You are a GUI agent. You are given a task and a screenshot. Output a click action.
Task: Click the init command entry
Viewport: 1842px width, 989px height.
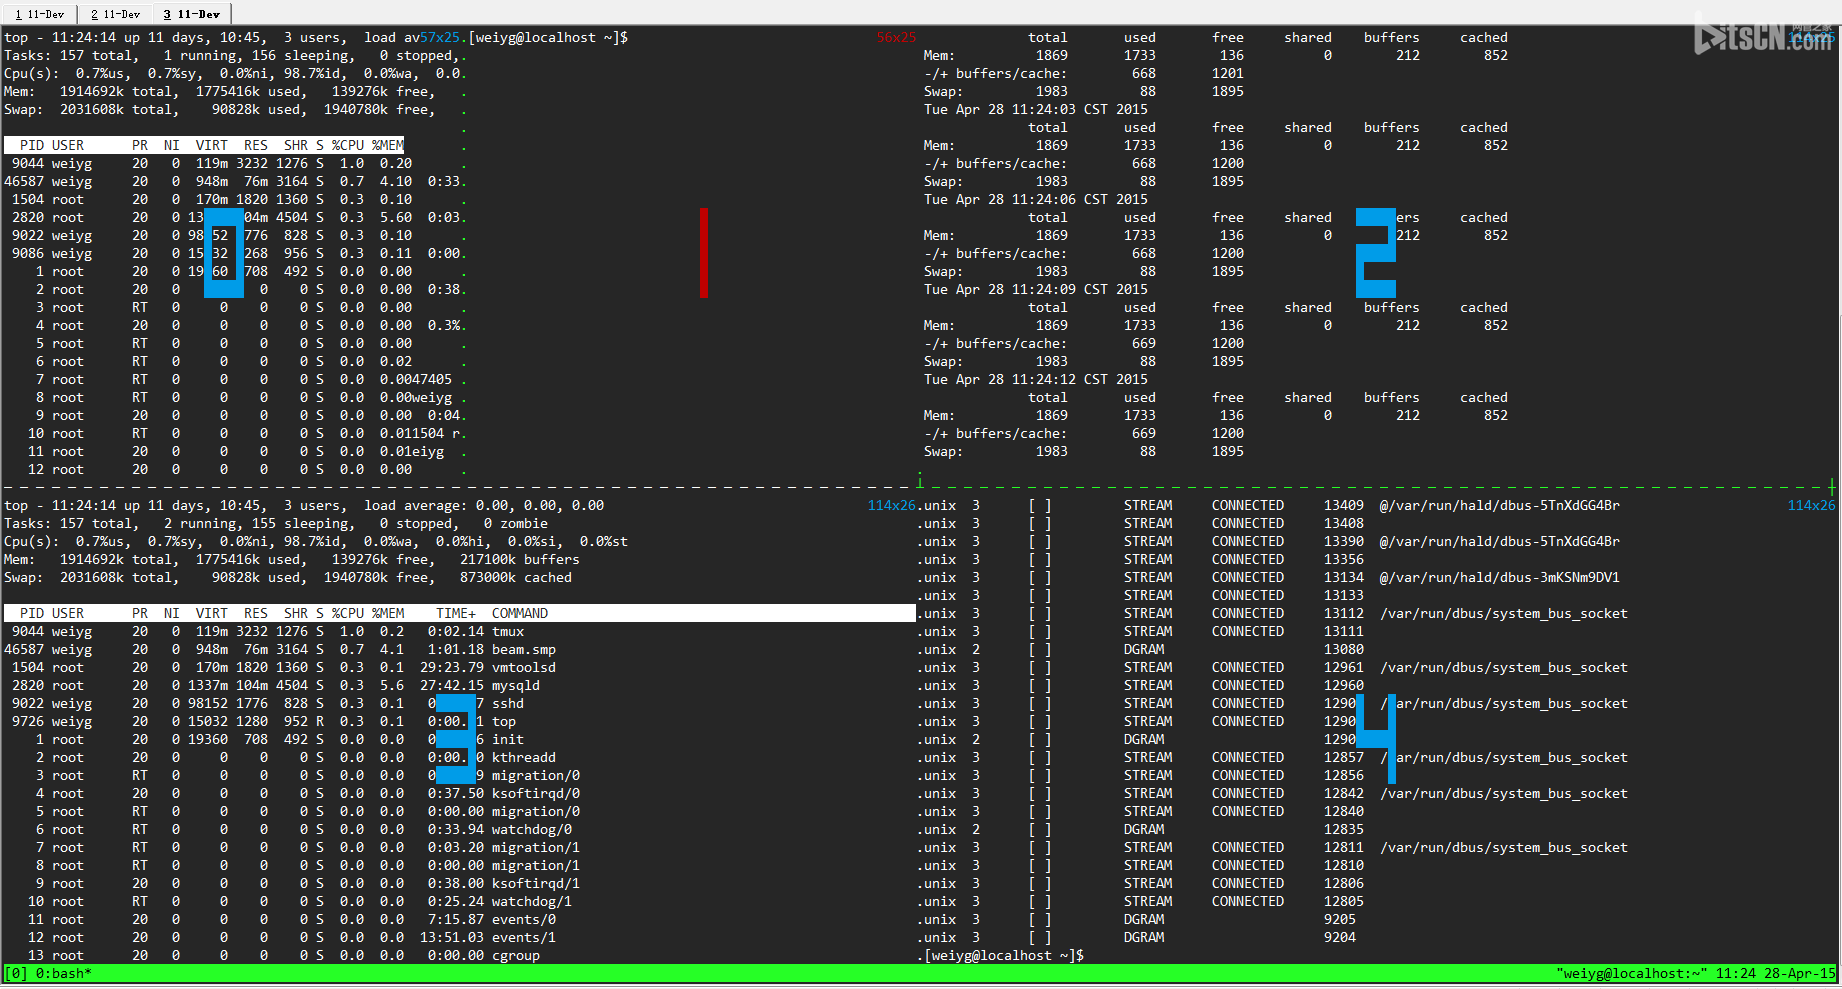508,740
